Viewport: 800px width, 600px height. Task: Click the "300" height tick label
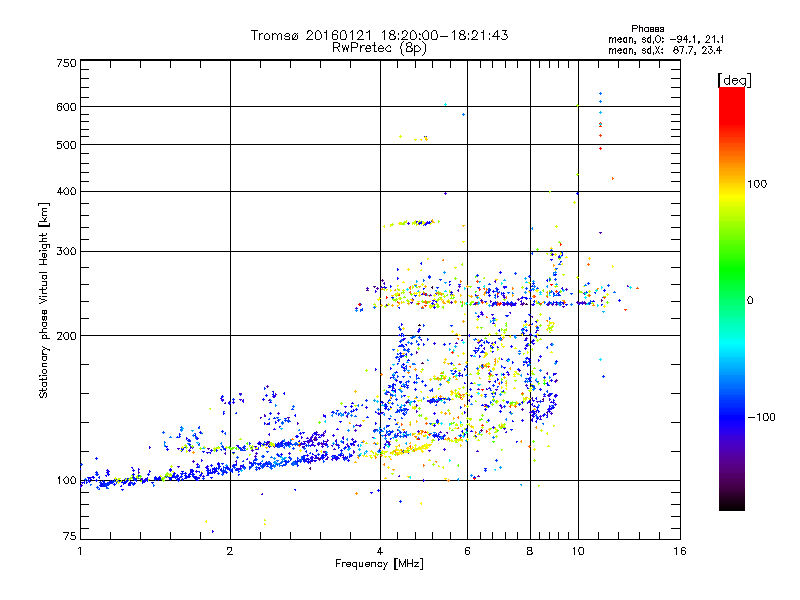tap(66, 251)
